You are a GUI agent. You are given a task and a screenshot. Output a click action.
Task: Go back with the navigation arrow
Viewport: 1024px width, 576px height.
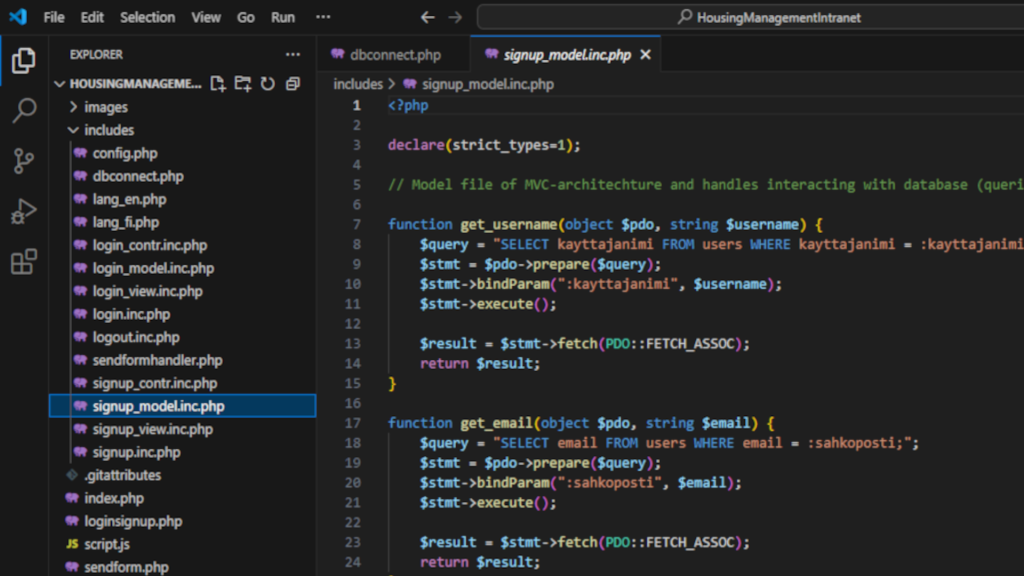pos(427,18)
